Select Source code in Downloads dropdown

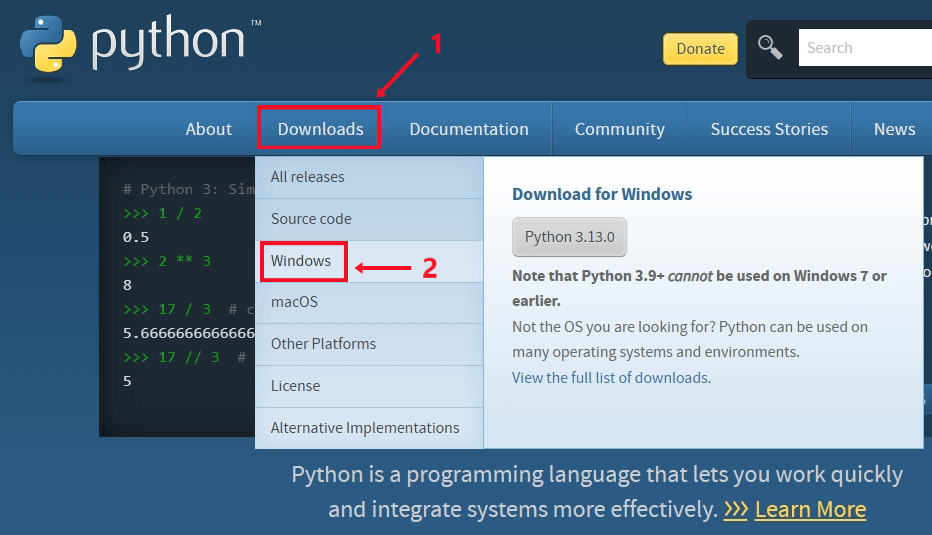tap(369, 219)
